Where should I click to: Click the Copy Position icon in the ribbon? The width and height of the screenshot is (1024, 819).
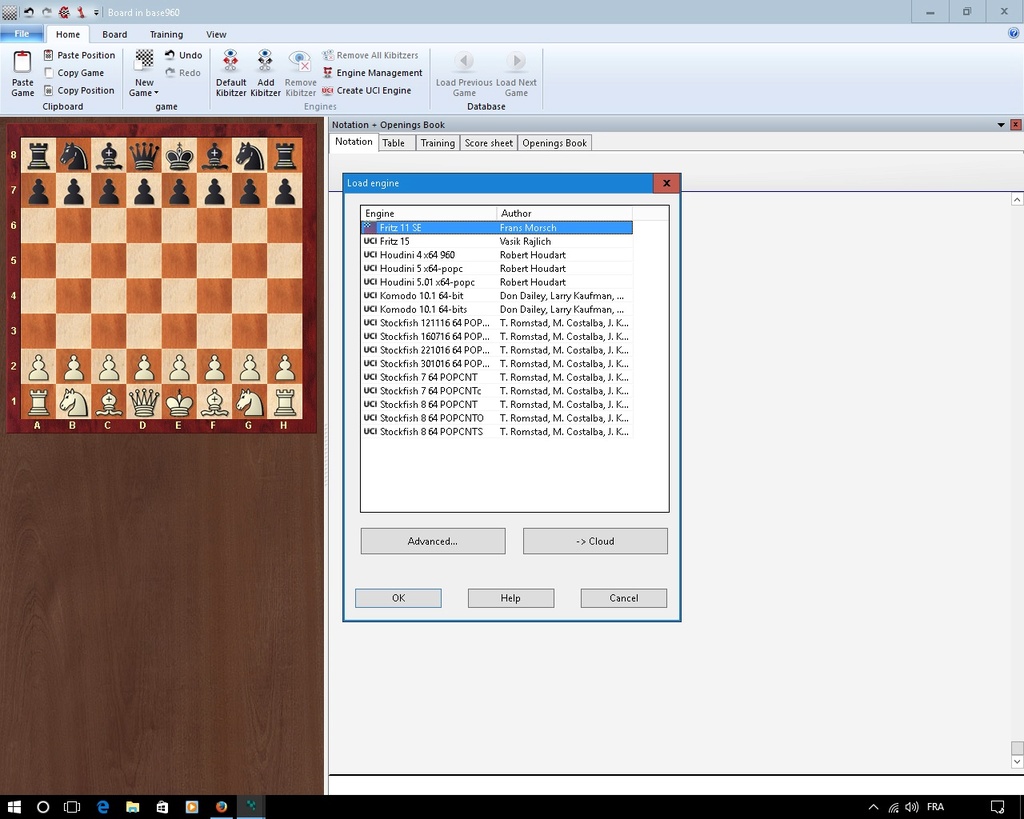pos(48,90)
